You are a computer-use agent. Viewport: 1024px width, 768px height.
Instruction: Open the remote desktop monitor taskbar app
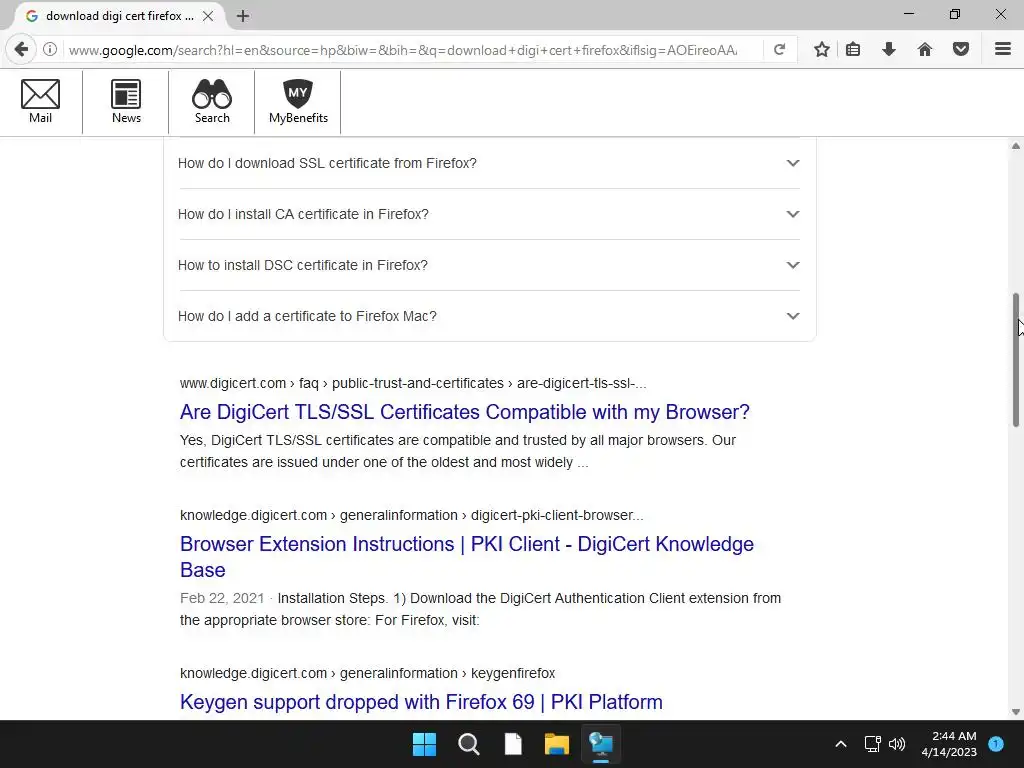[x=601, y=744]
